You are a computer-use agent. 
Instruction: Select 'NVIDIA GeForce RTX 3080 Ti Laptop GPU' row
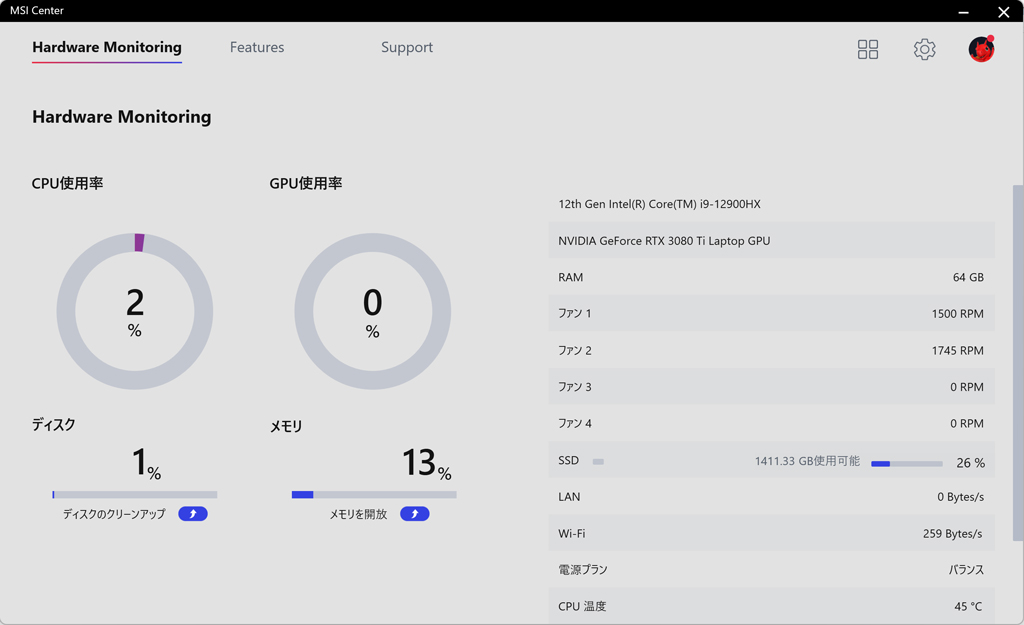click(771, 240)
